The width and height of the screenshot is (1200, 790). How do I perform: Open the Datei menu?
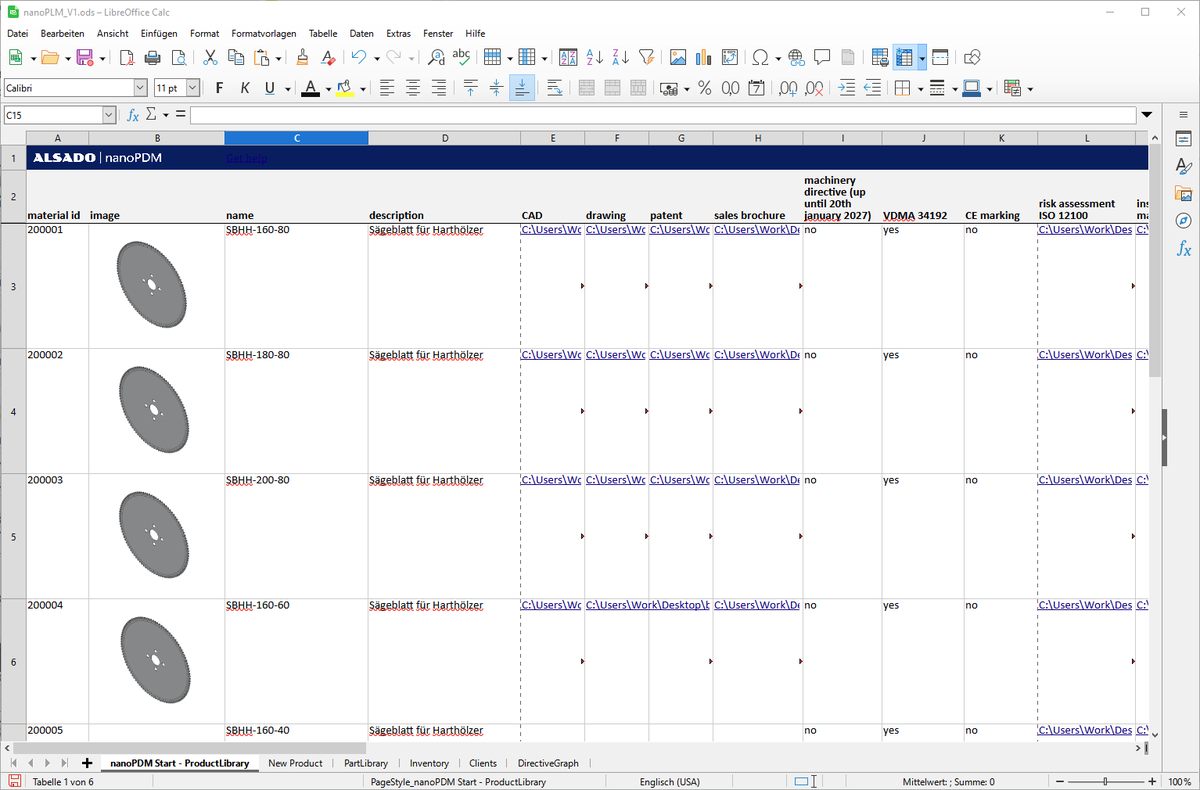(17, 33)
